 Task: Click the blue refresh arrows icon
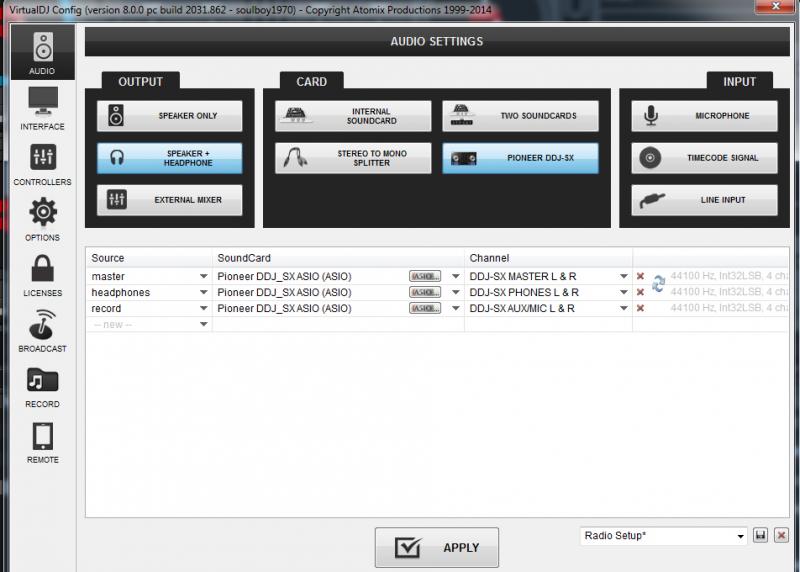click(658, 283)
